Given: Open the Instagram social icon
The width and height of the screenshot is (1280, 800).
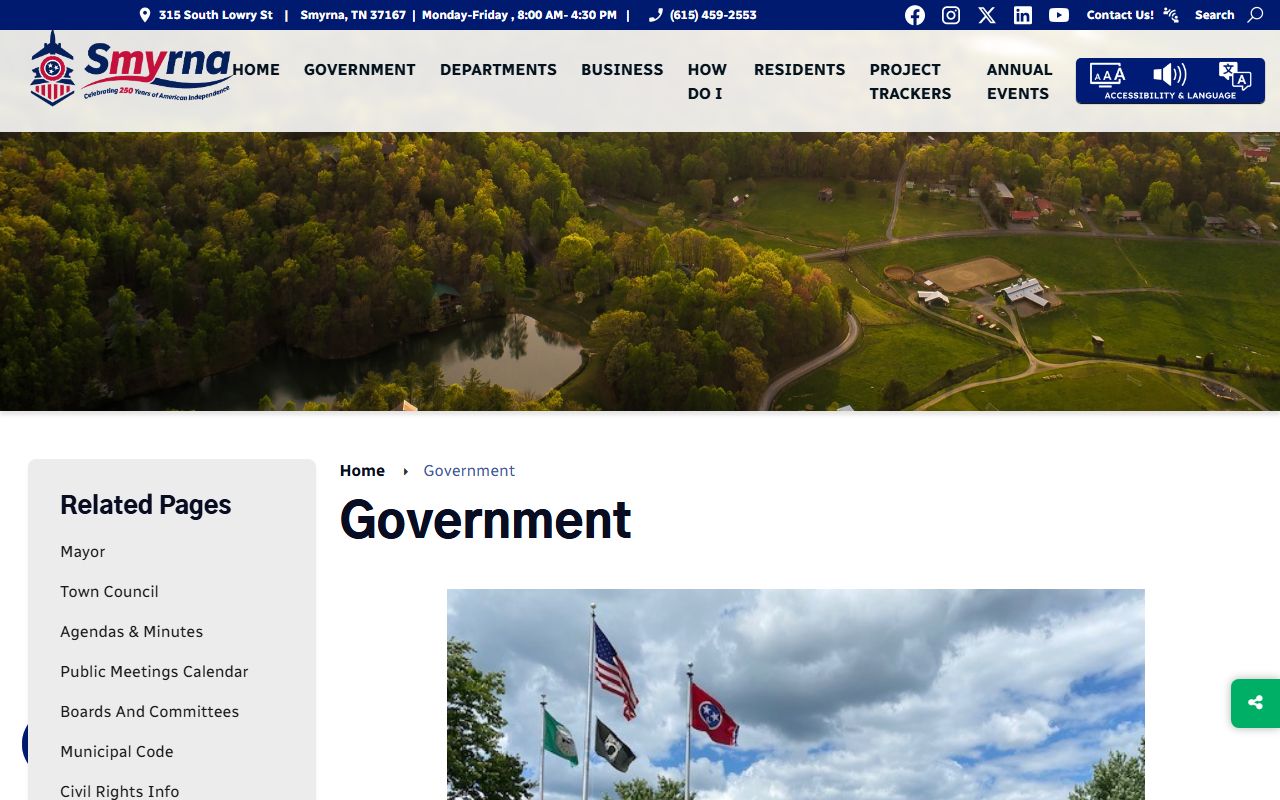Looking at the screenshot, I should coord(951,15).
